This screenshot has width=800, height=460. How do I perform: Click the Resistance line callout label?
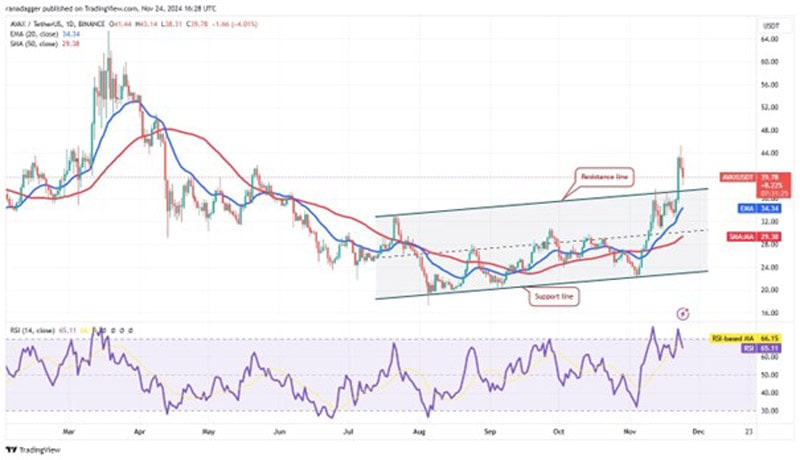(604, 177)
